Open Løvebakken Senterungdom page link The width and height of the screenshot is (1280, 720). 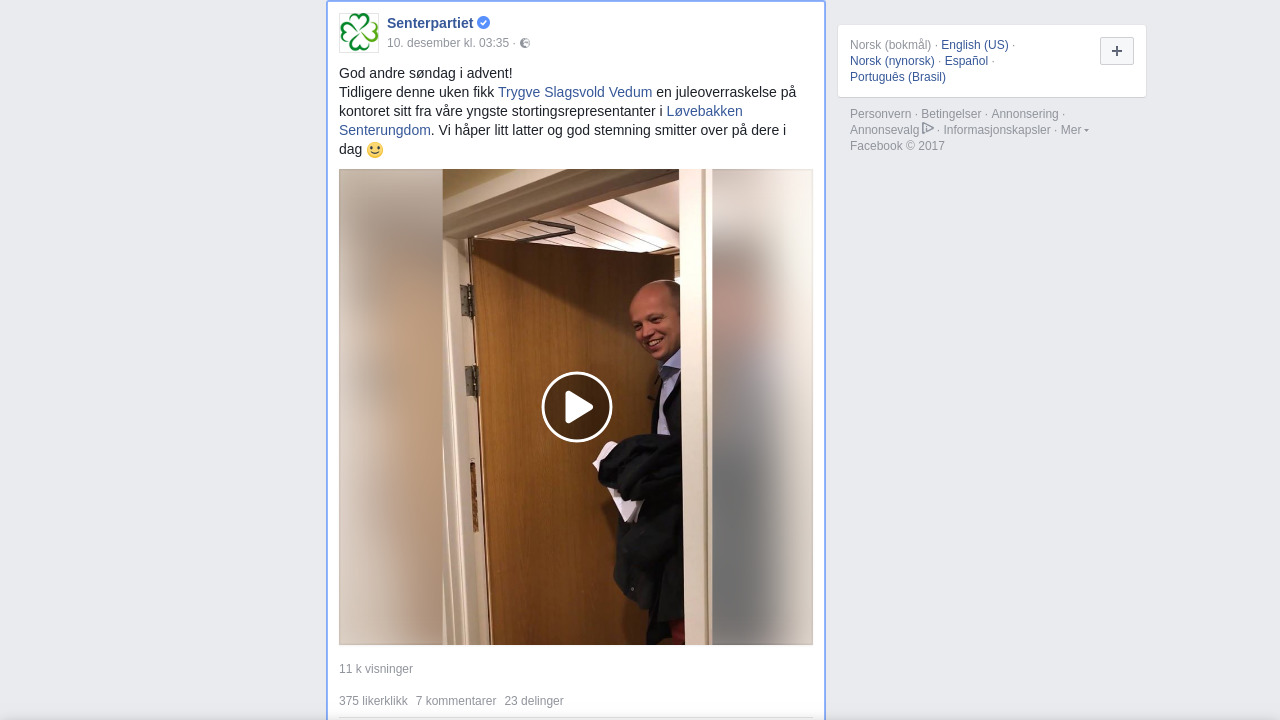coord(541,120)
